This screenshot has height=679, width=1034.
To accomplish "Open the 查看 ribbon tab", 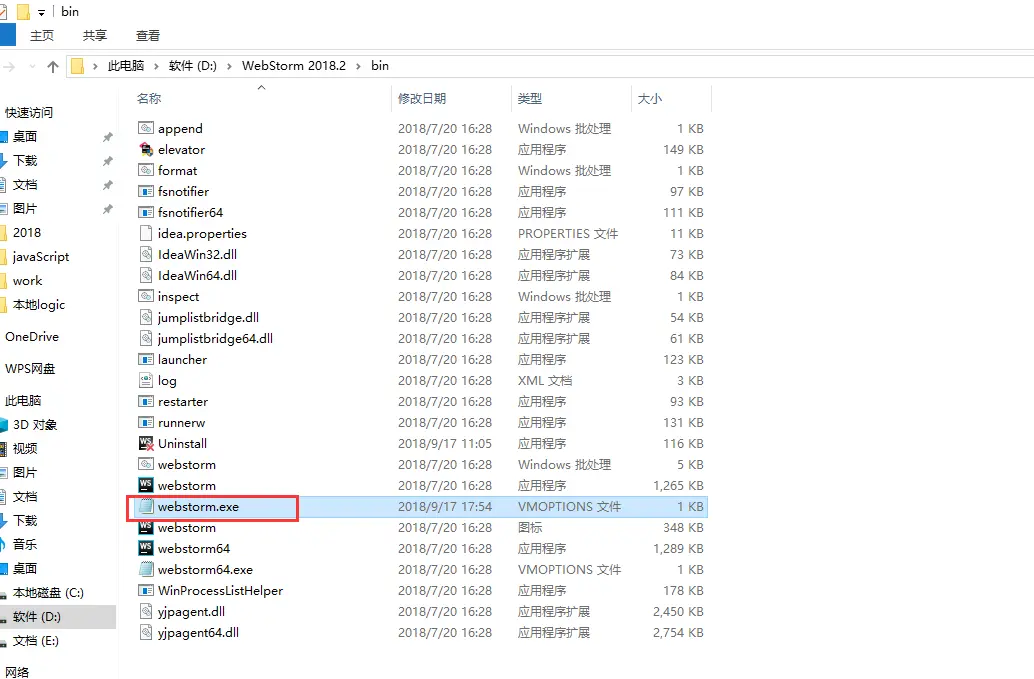I will pos(148,36).
